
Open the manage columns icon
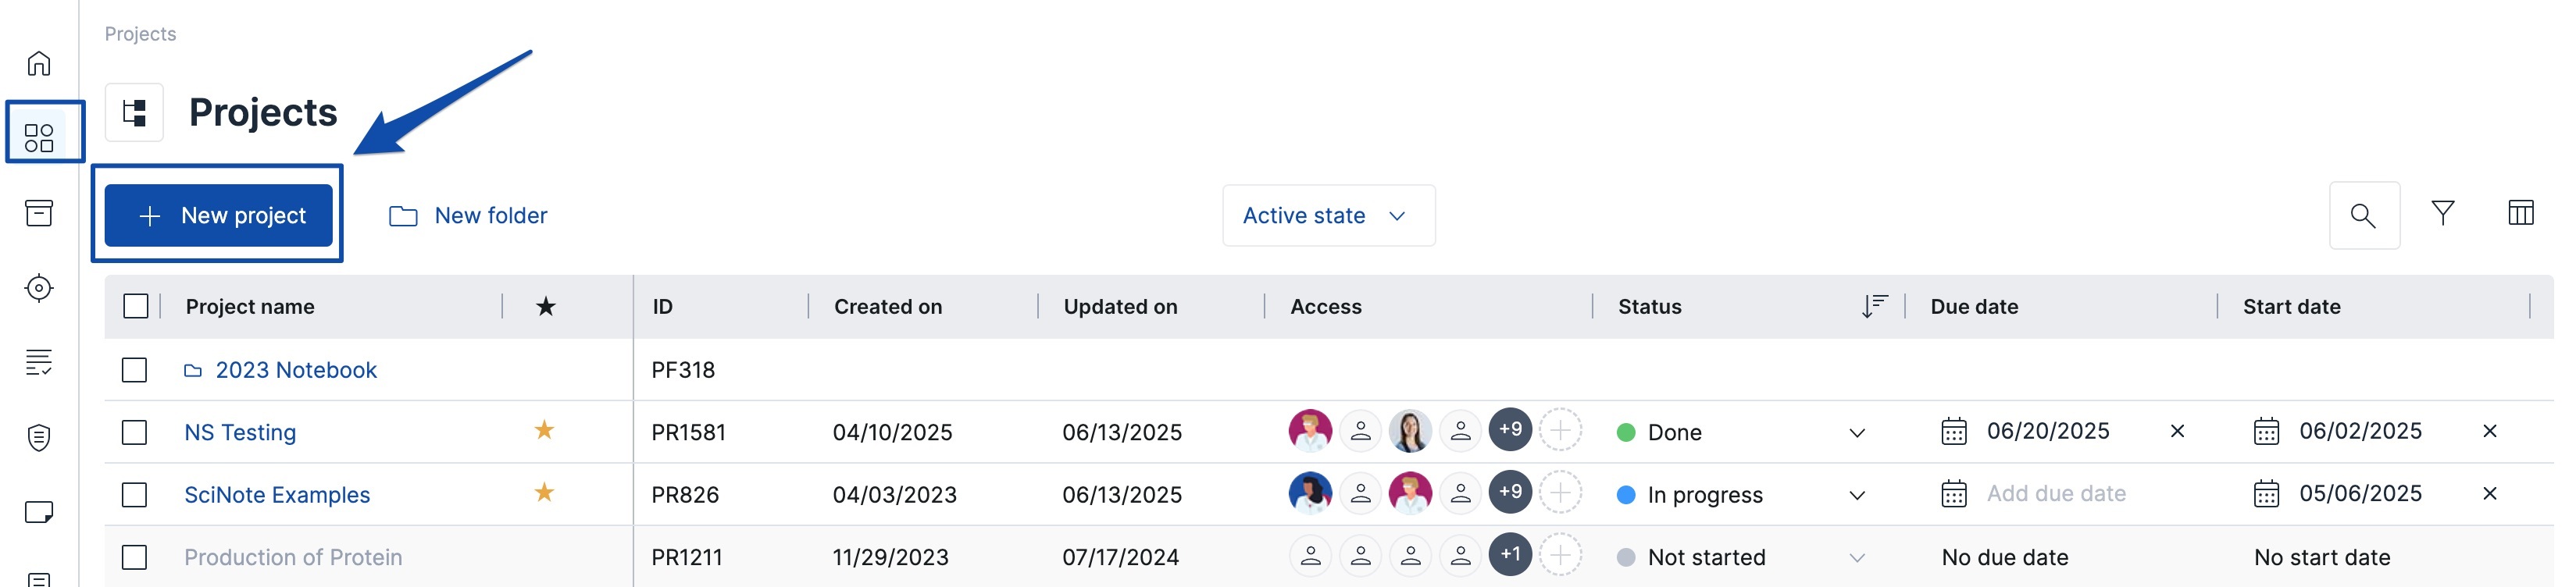(2520, 213)
